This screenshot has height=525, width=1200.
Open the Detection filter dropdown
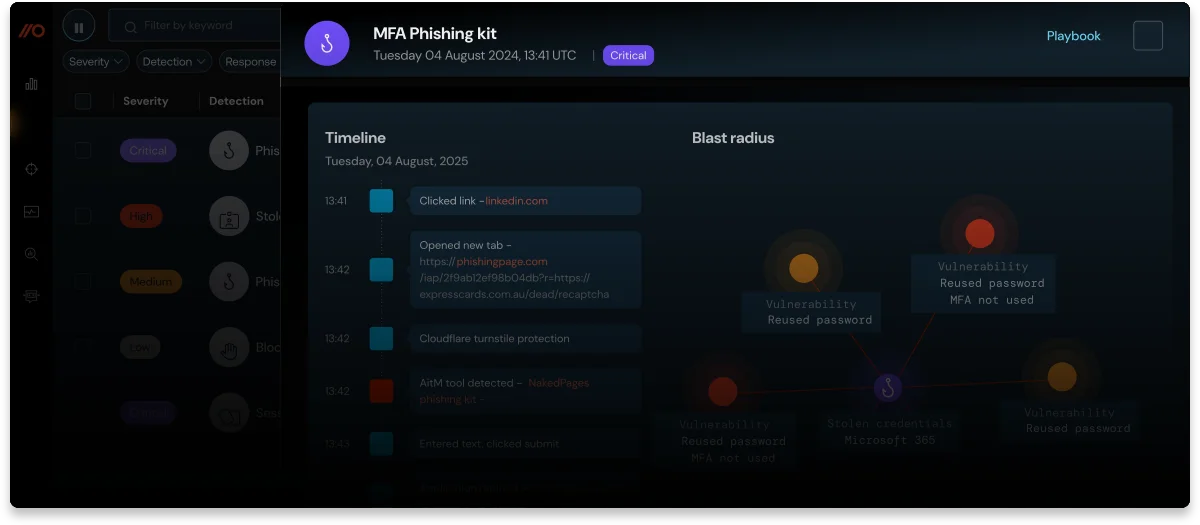click(x=174, y=62)
